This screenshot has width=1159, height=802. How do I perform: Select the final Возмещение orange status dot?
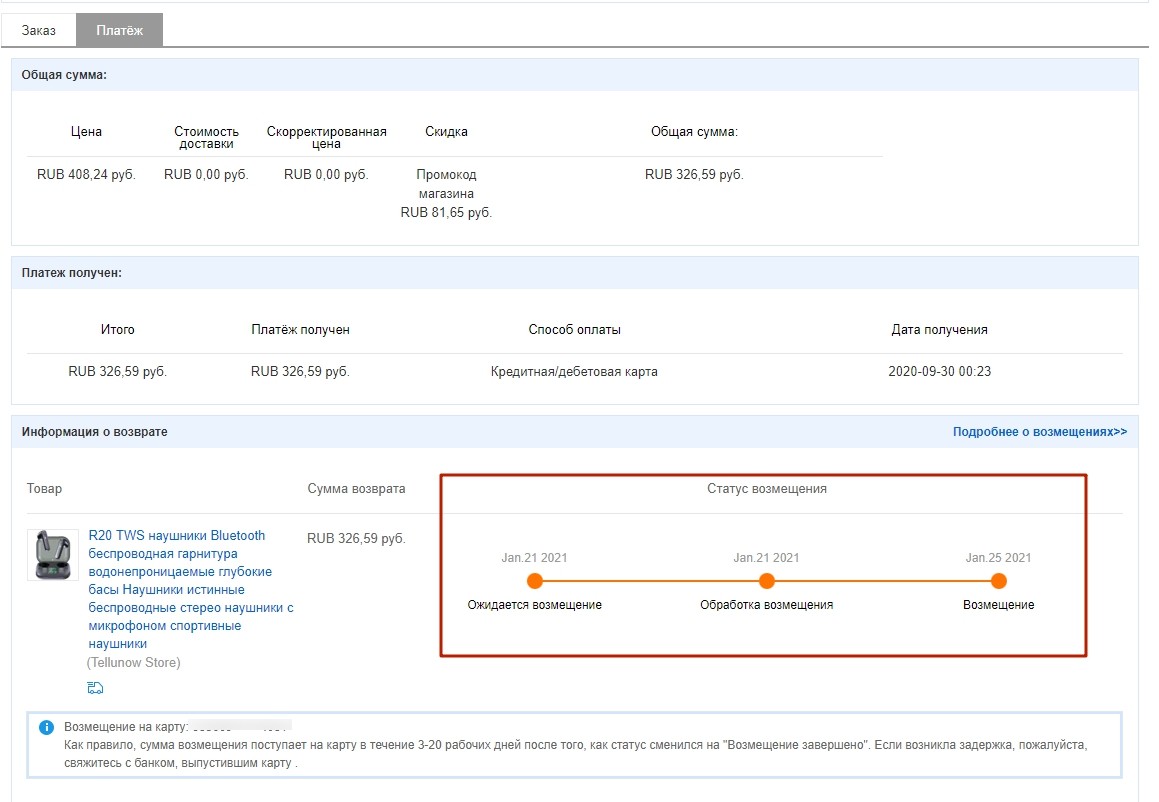998,581
